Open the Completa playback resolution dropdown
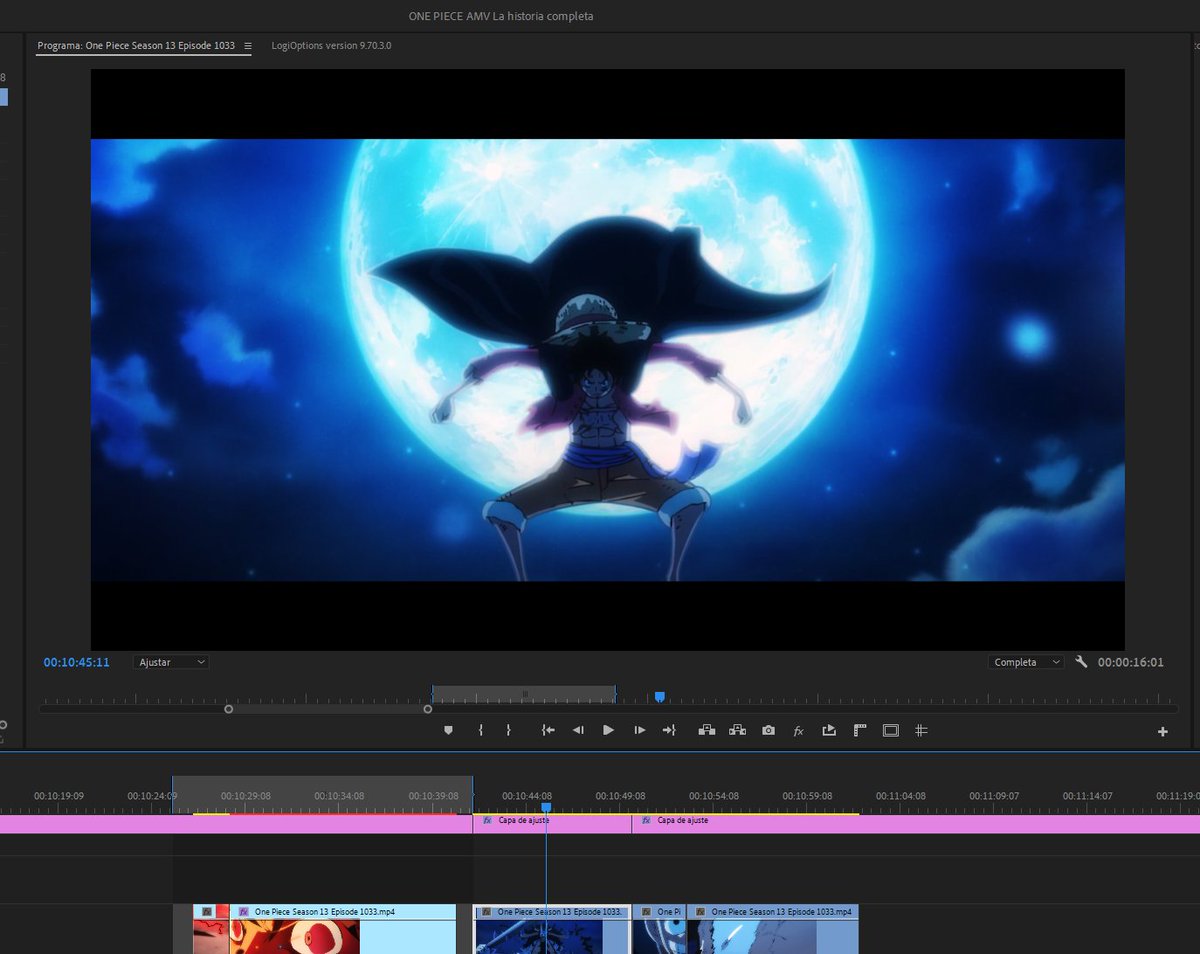Screen dimensions: 1200x954 [1025, 662]
